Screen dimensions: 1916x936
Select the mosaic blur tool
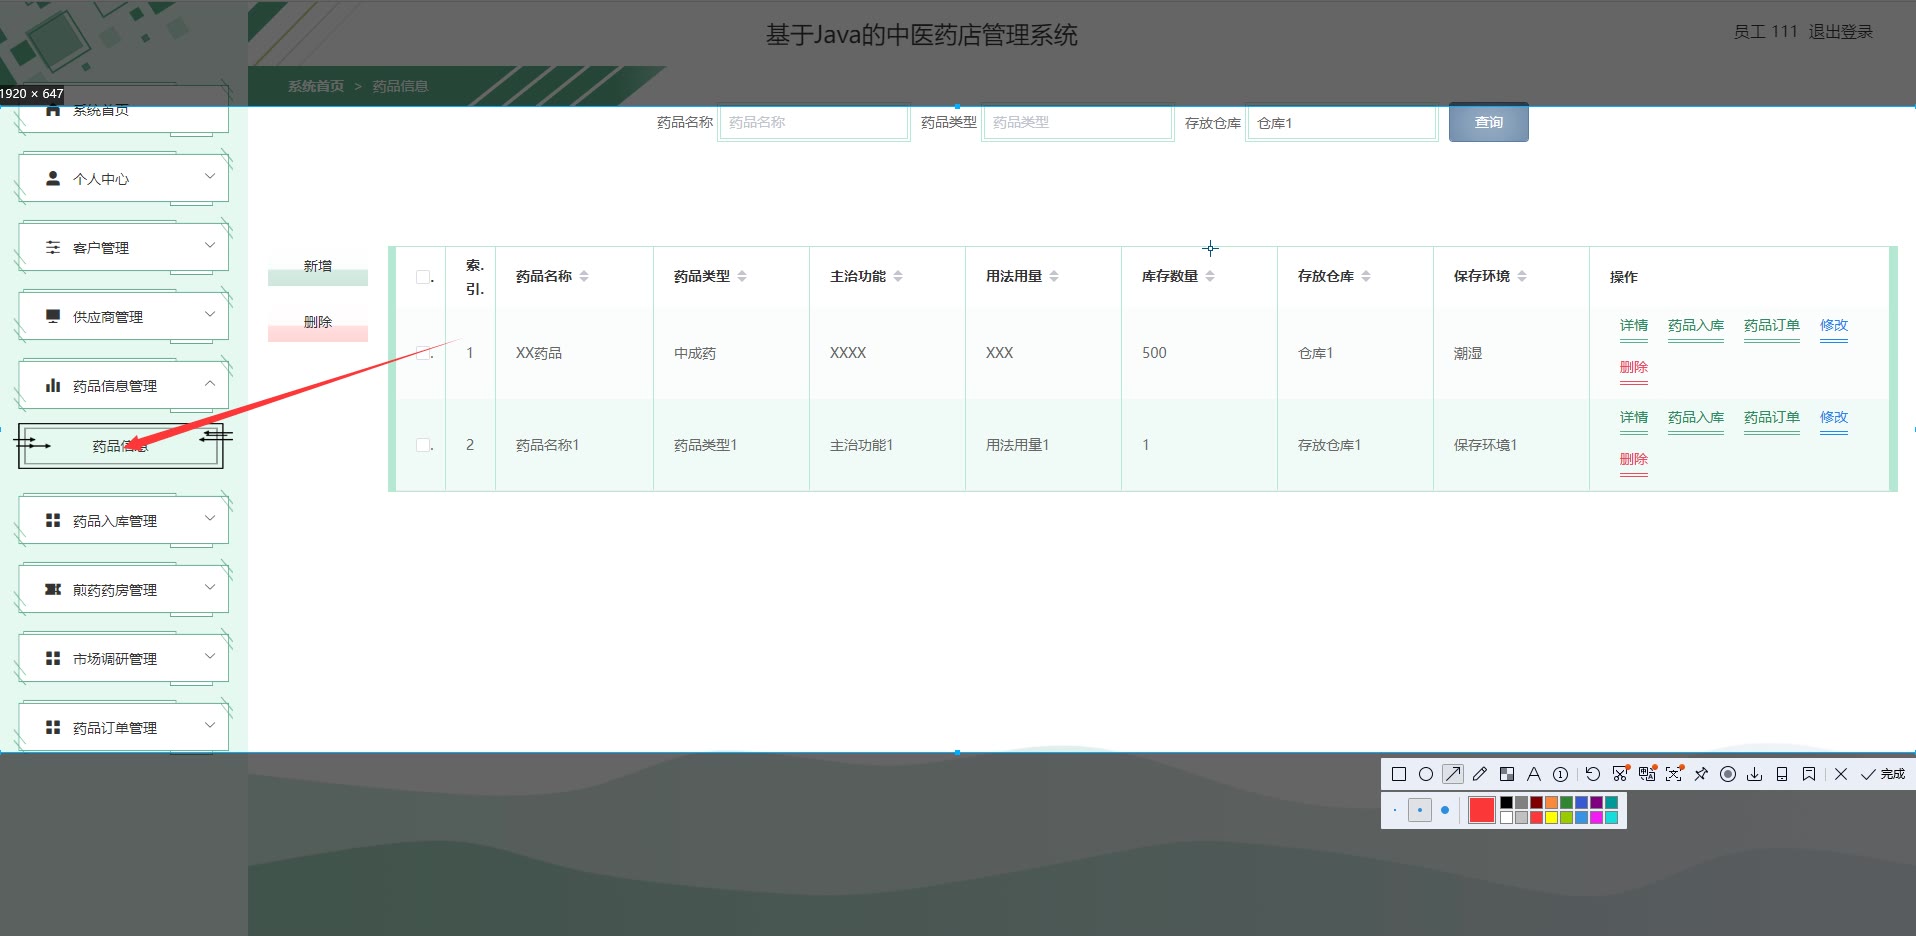[x=1507, y=774]
